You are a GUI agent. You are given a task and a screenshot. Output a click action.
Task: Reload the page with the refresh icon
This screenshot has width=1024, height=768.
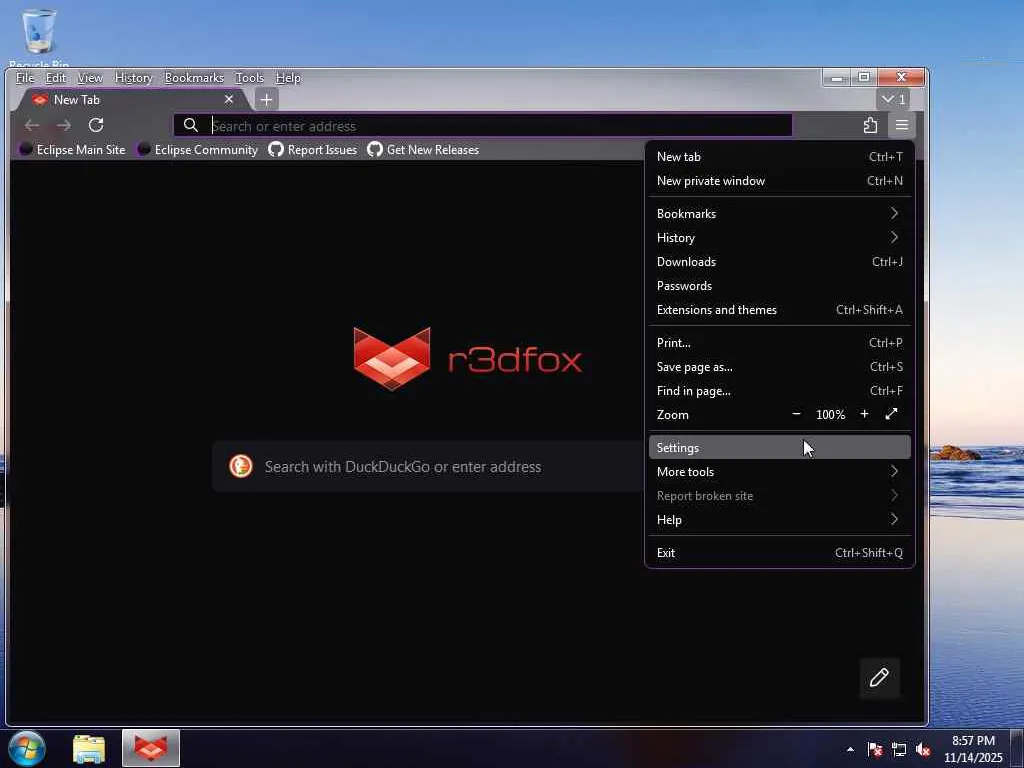click(96, 125)
